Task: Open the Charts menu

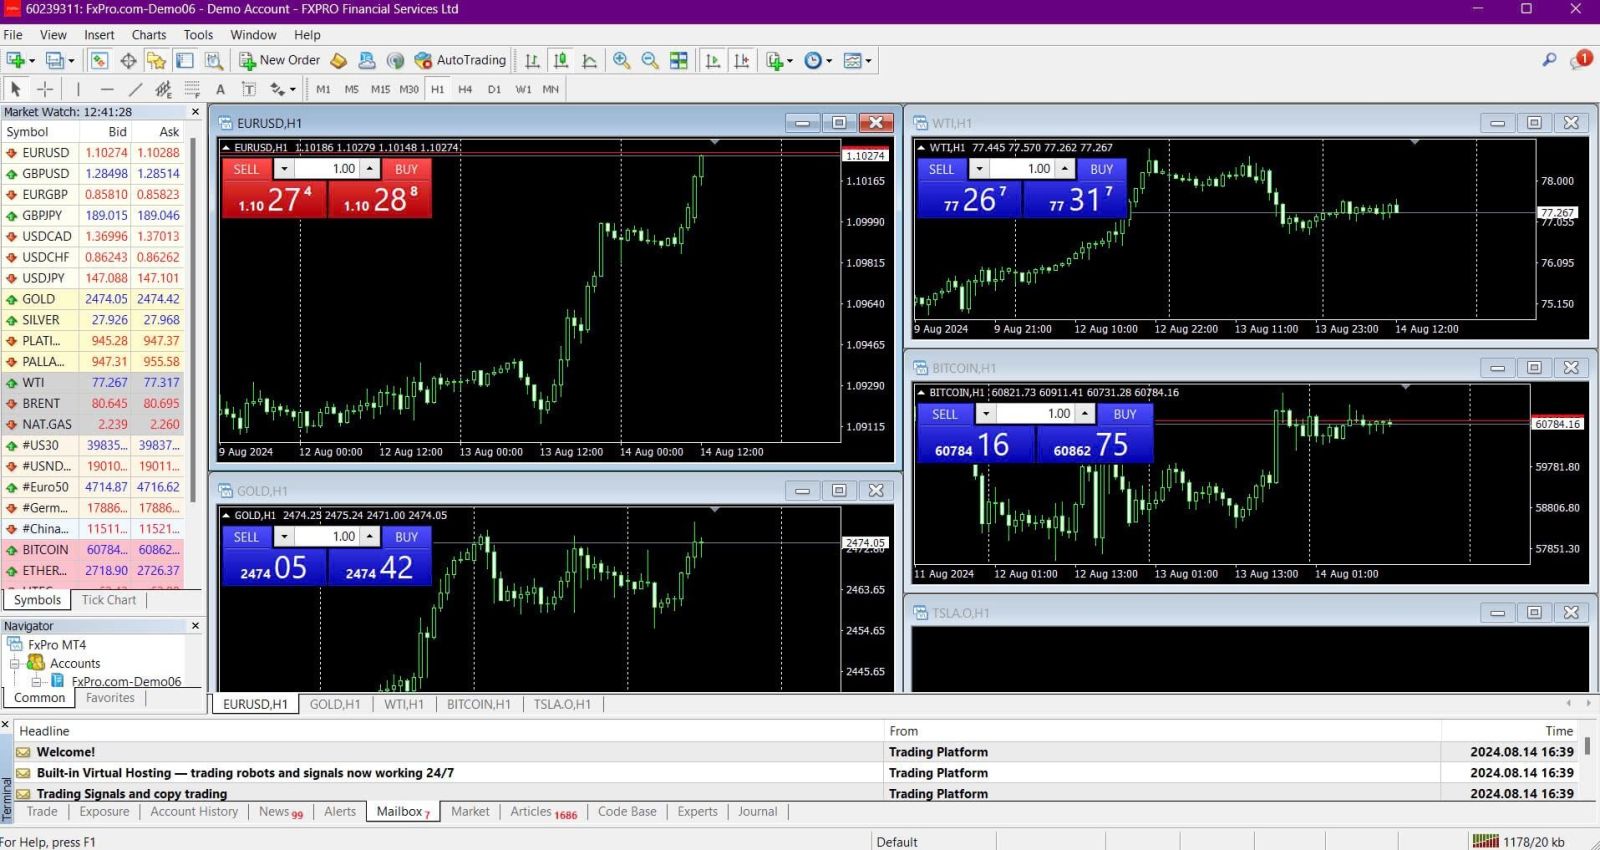Action: point(149,35)
